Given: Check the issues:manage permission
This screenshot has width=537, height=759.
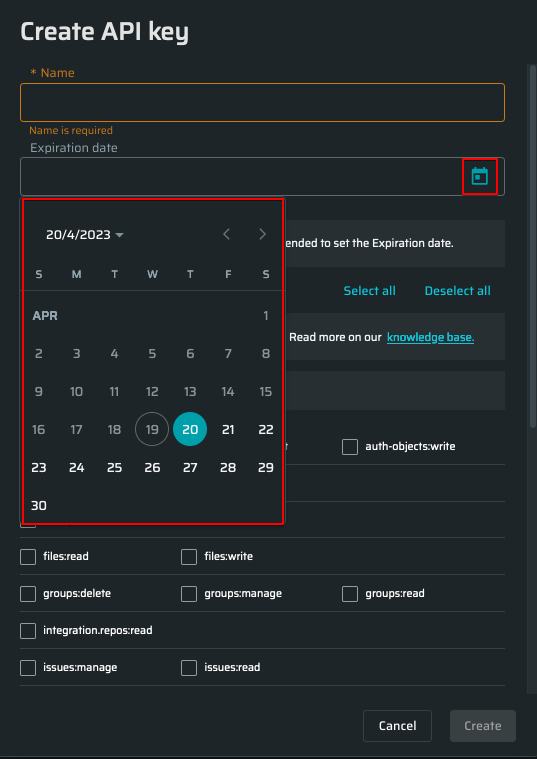Looking at the screenshot, I should pyautogui.click(x=28, y=668).
